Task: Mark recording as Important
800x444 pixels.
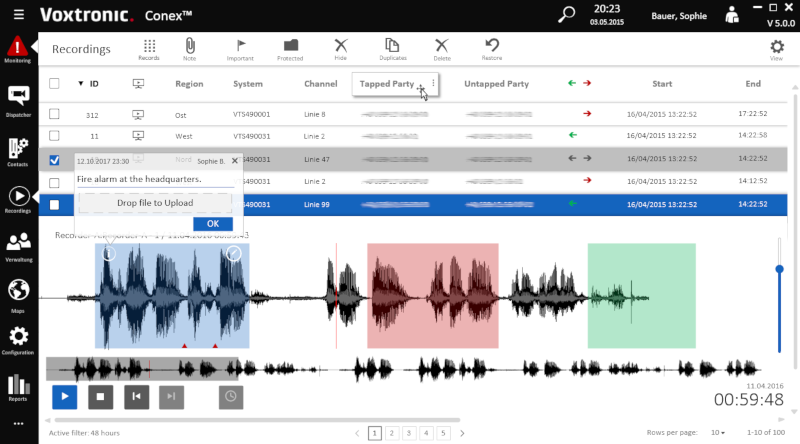Action: [x=240, y=50]
